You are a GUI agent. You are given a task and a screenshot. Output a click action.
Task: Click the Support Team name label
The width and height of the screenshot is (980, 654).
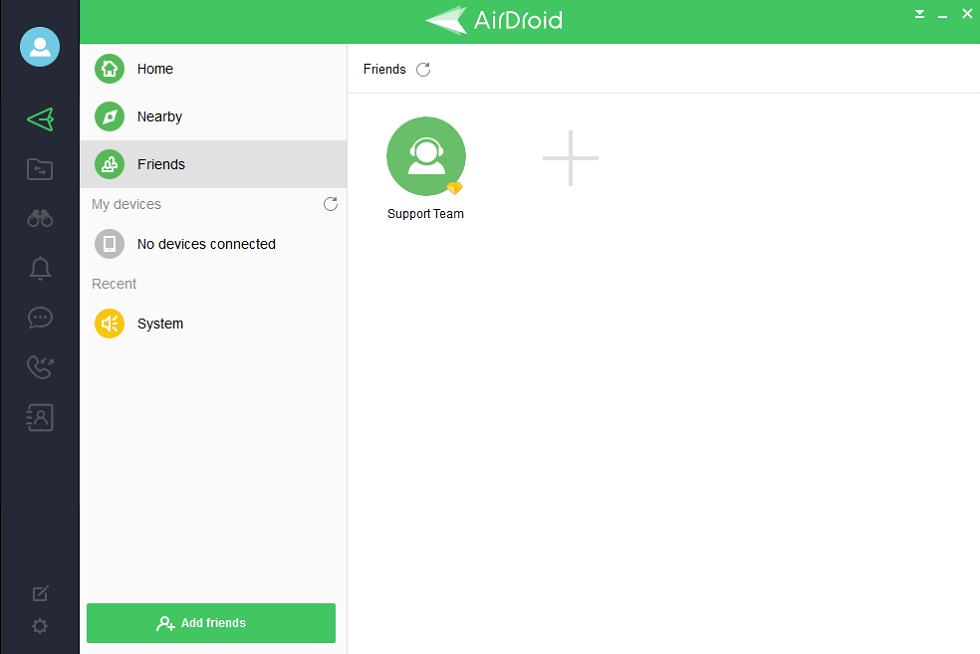(426, 214)
